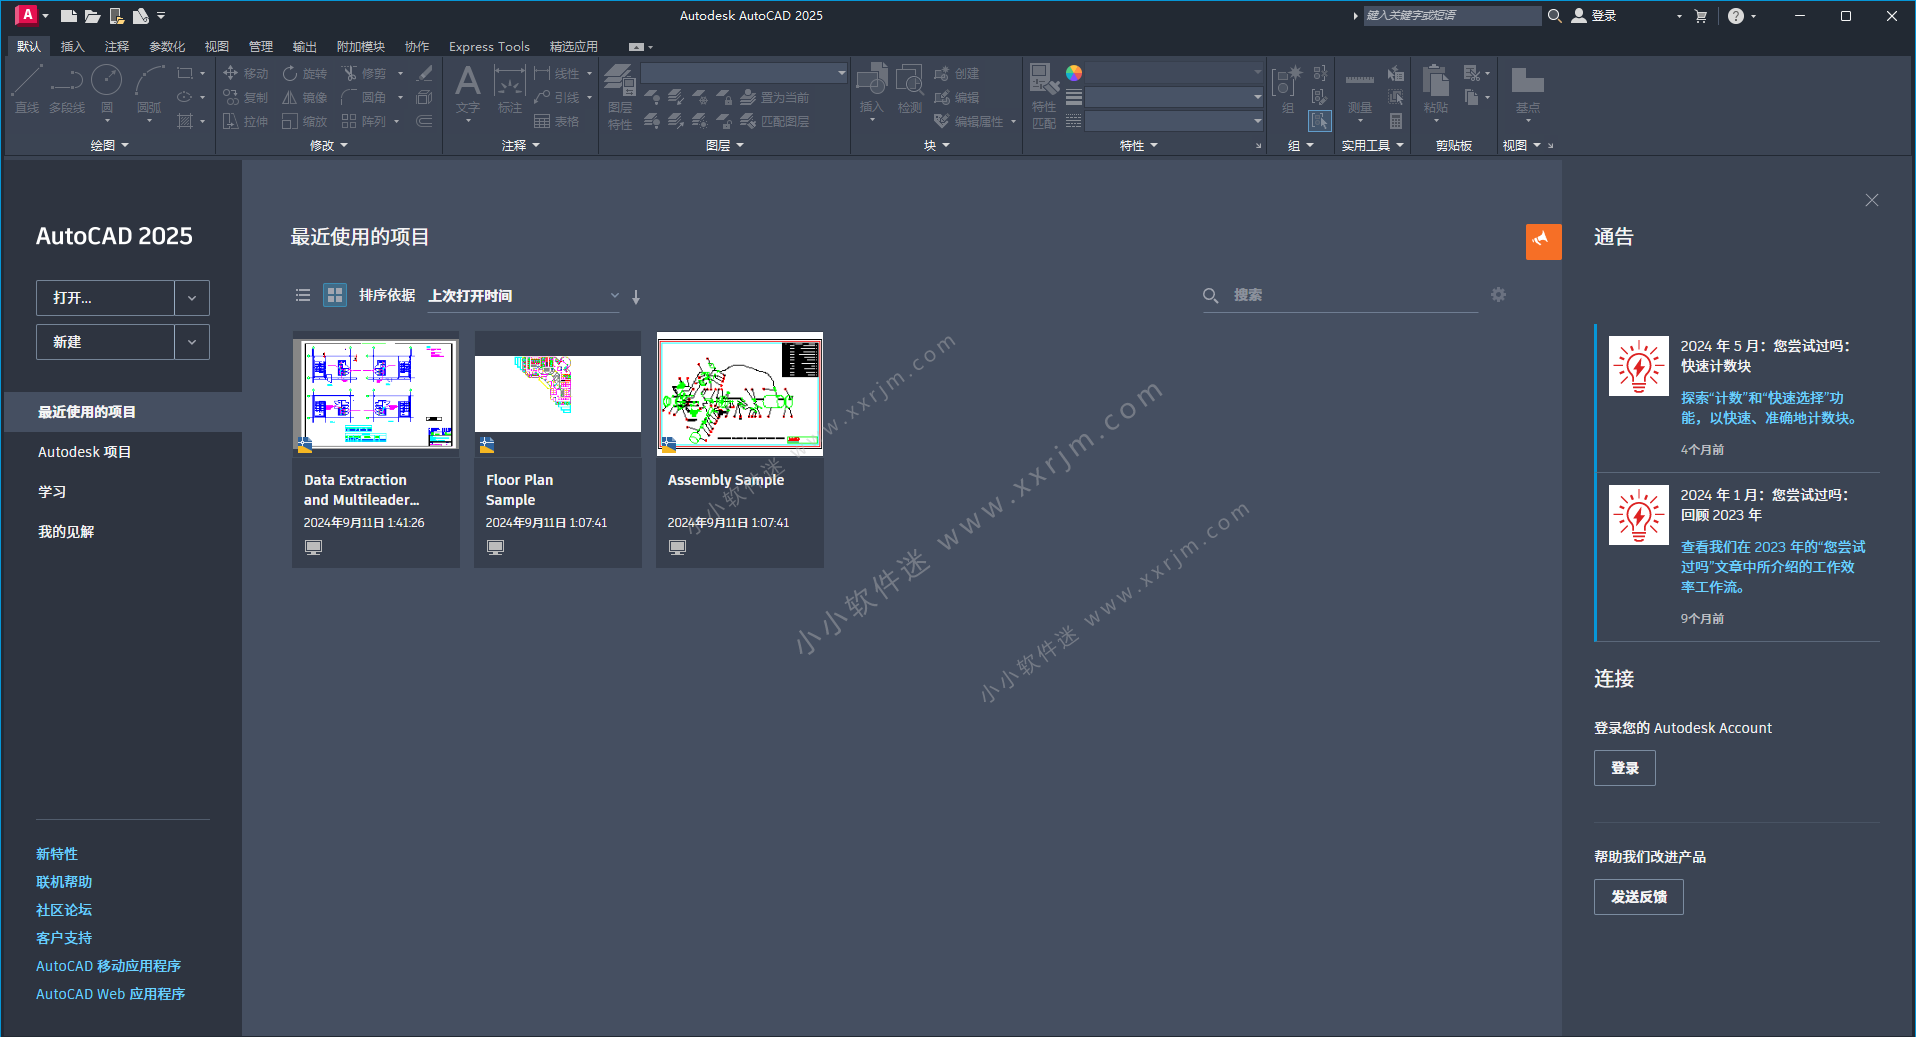This screenshot has width=1916, height=1037.
Task: Toggle group selection on/off icon
Action: 1320,121
